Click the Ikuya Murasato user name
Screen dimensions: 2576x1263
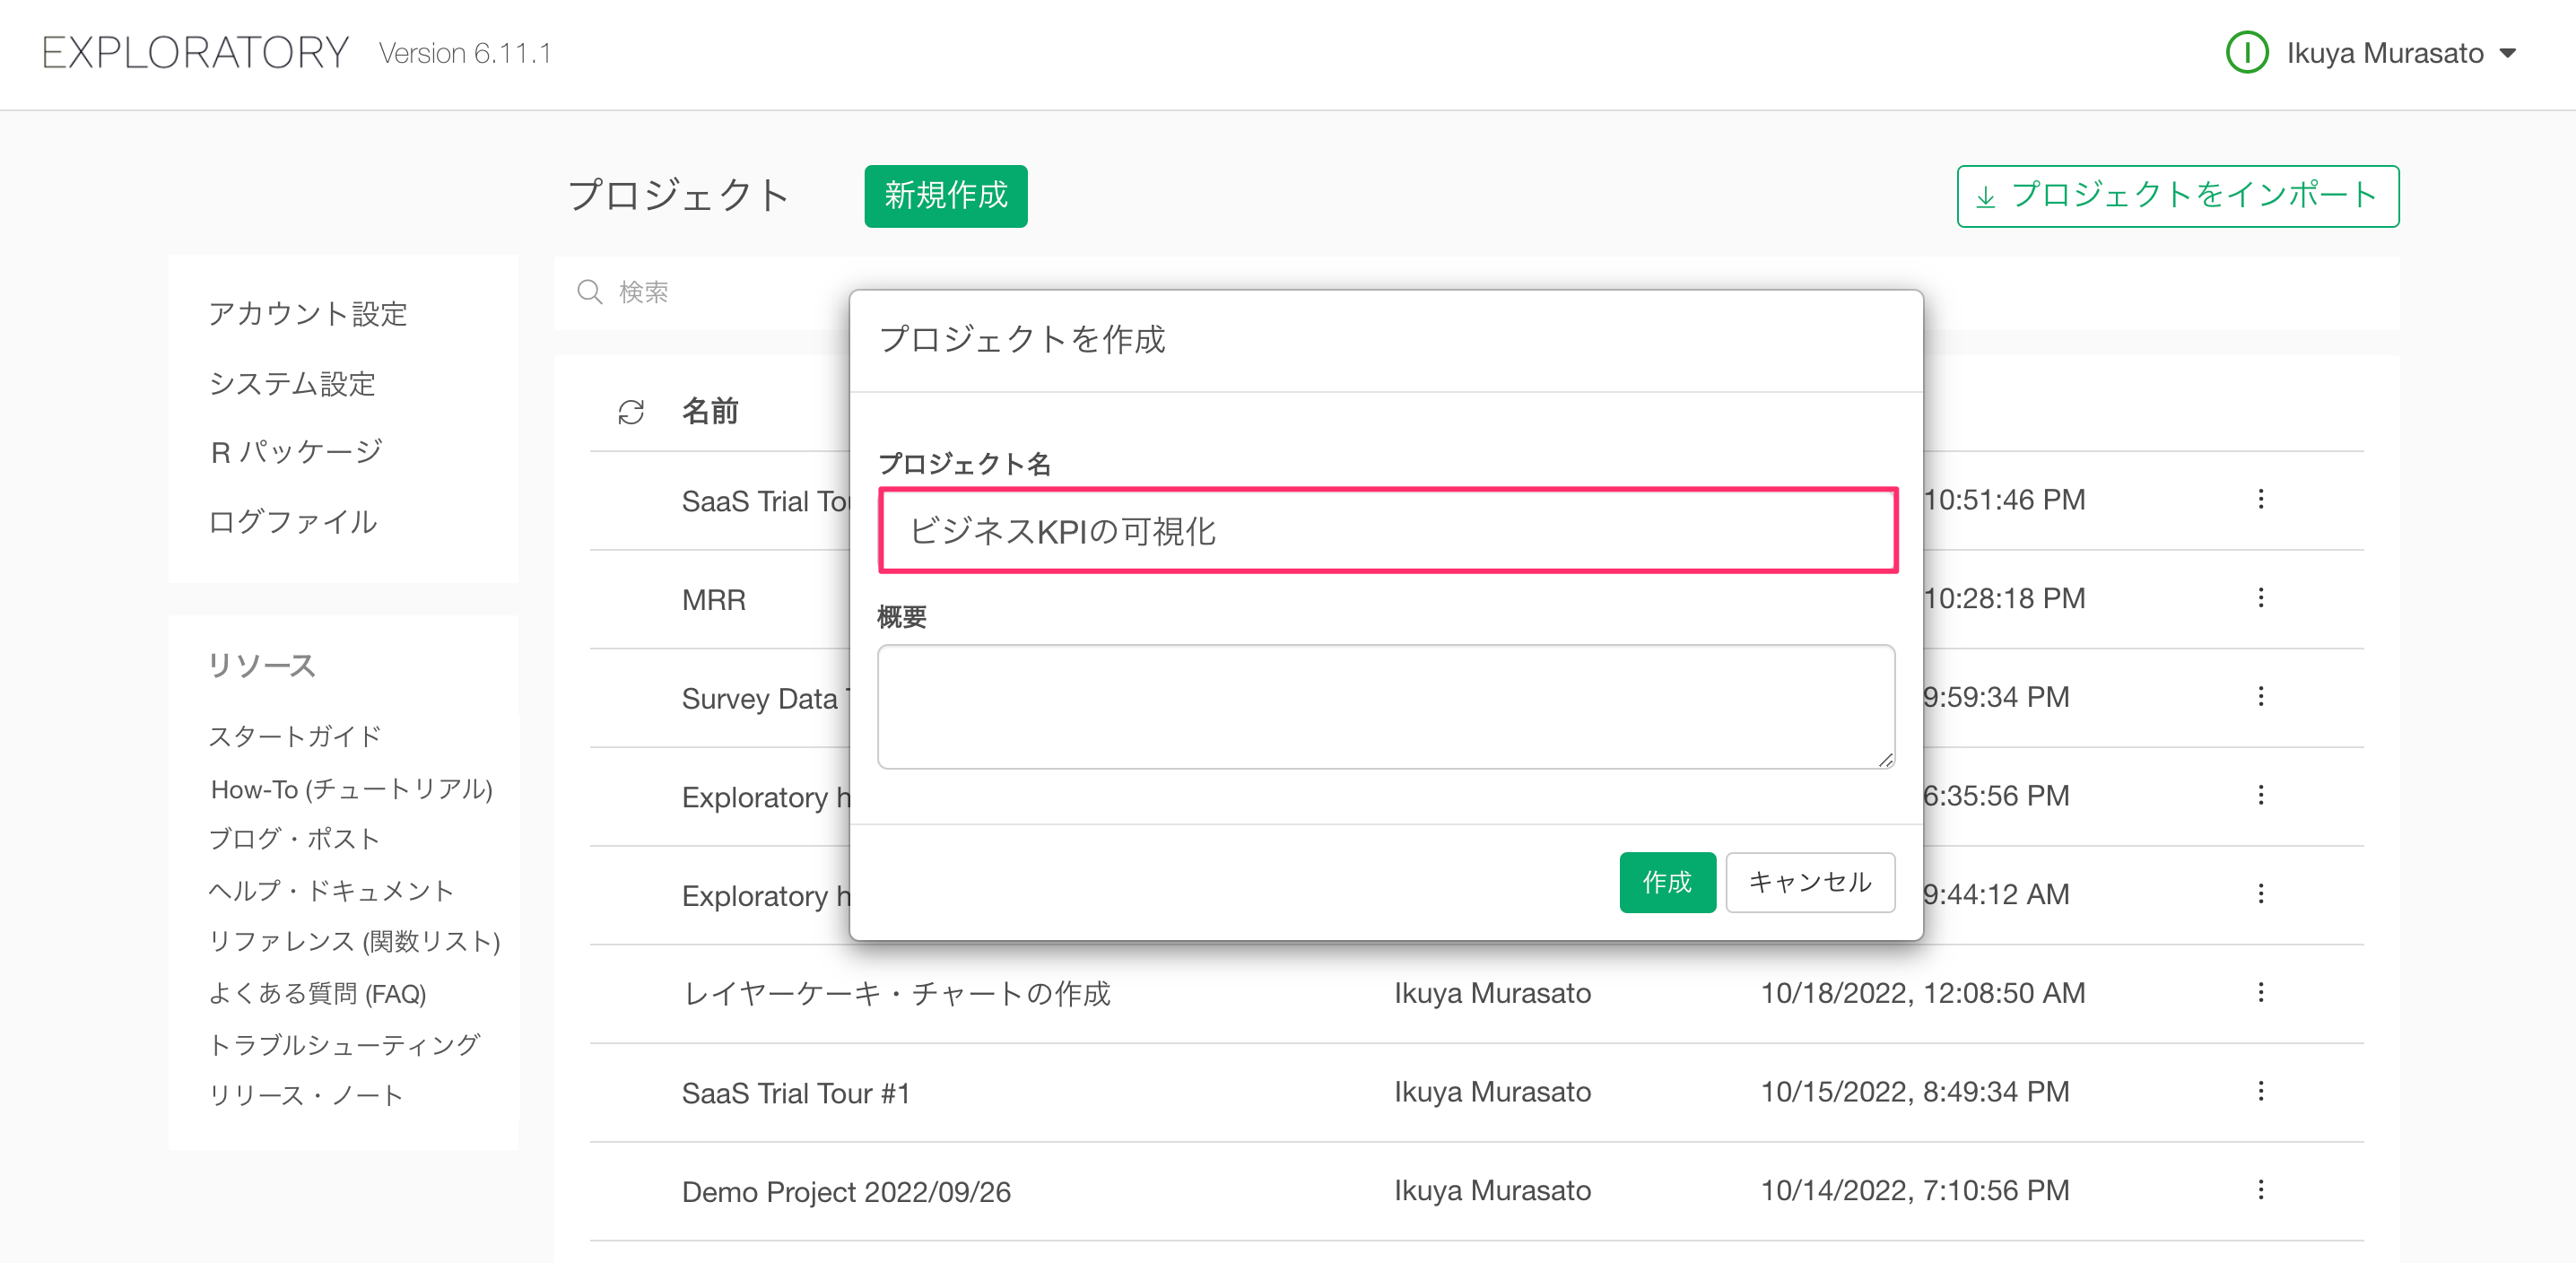tap(2384, 53)
